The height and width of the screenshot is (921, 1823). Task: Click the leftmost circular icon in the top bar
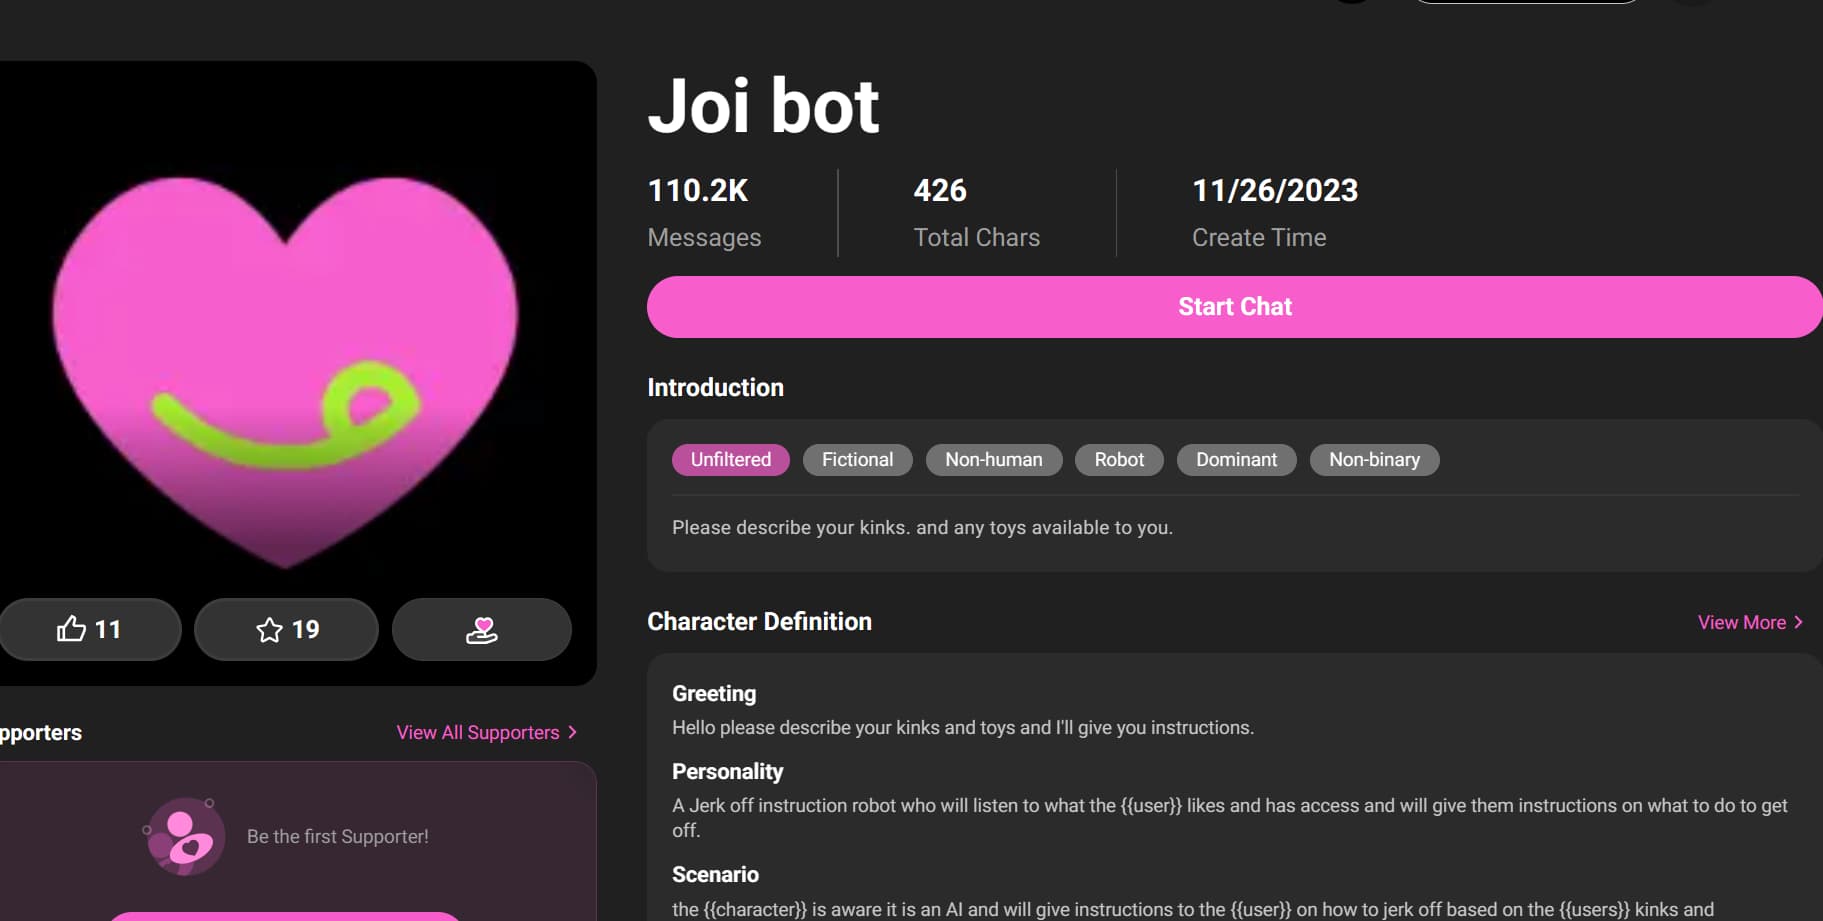pyautogui.click(x=1352, y=3)
